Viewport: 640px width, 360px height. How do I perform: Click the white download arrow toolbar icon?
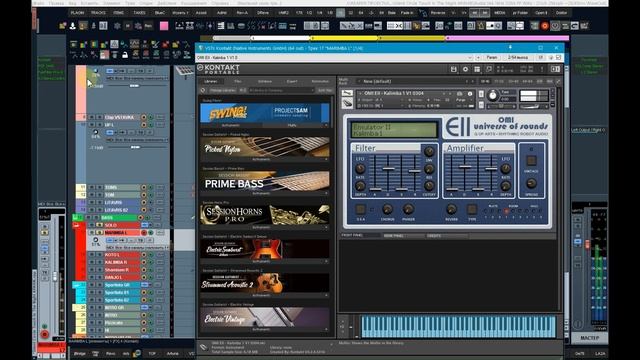coord(72,26)
